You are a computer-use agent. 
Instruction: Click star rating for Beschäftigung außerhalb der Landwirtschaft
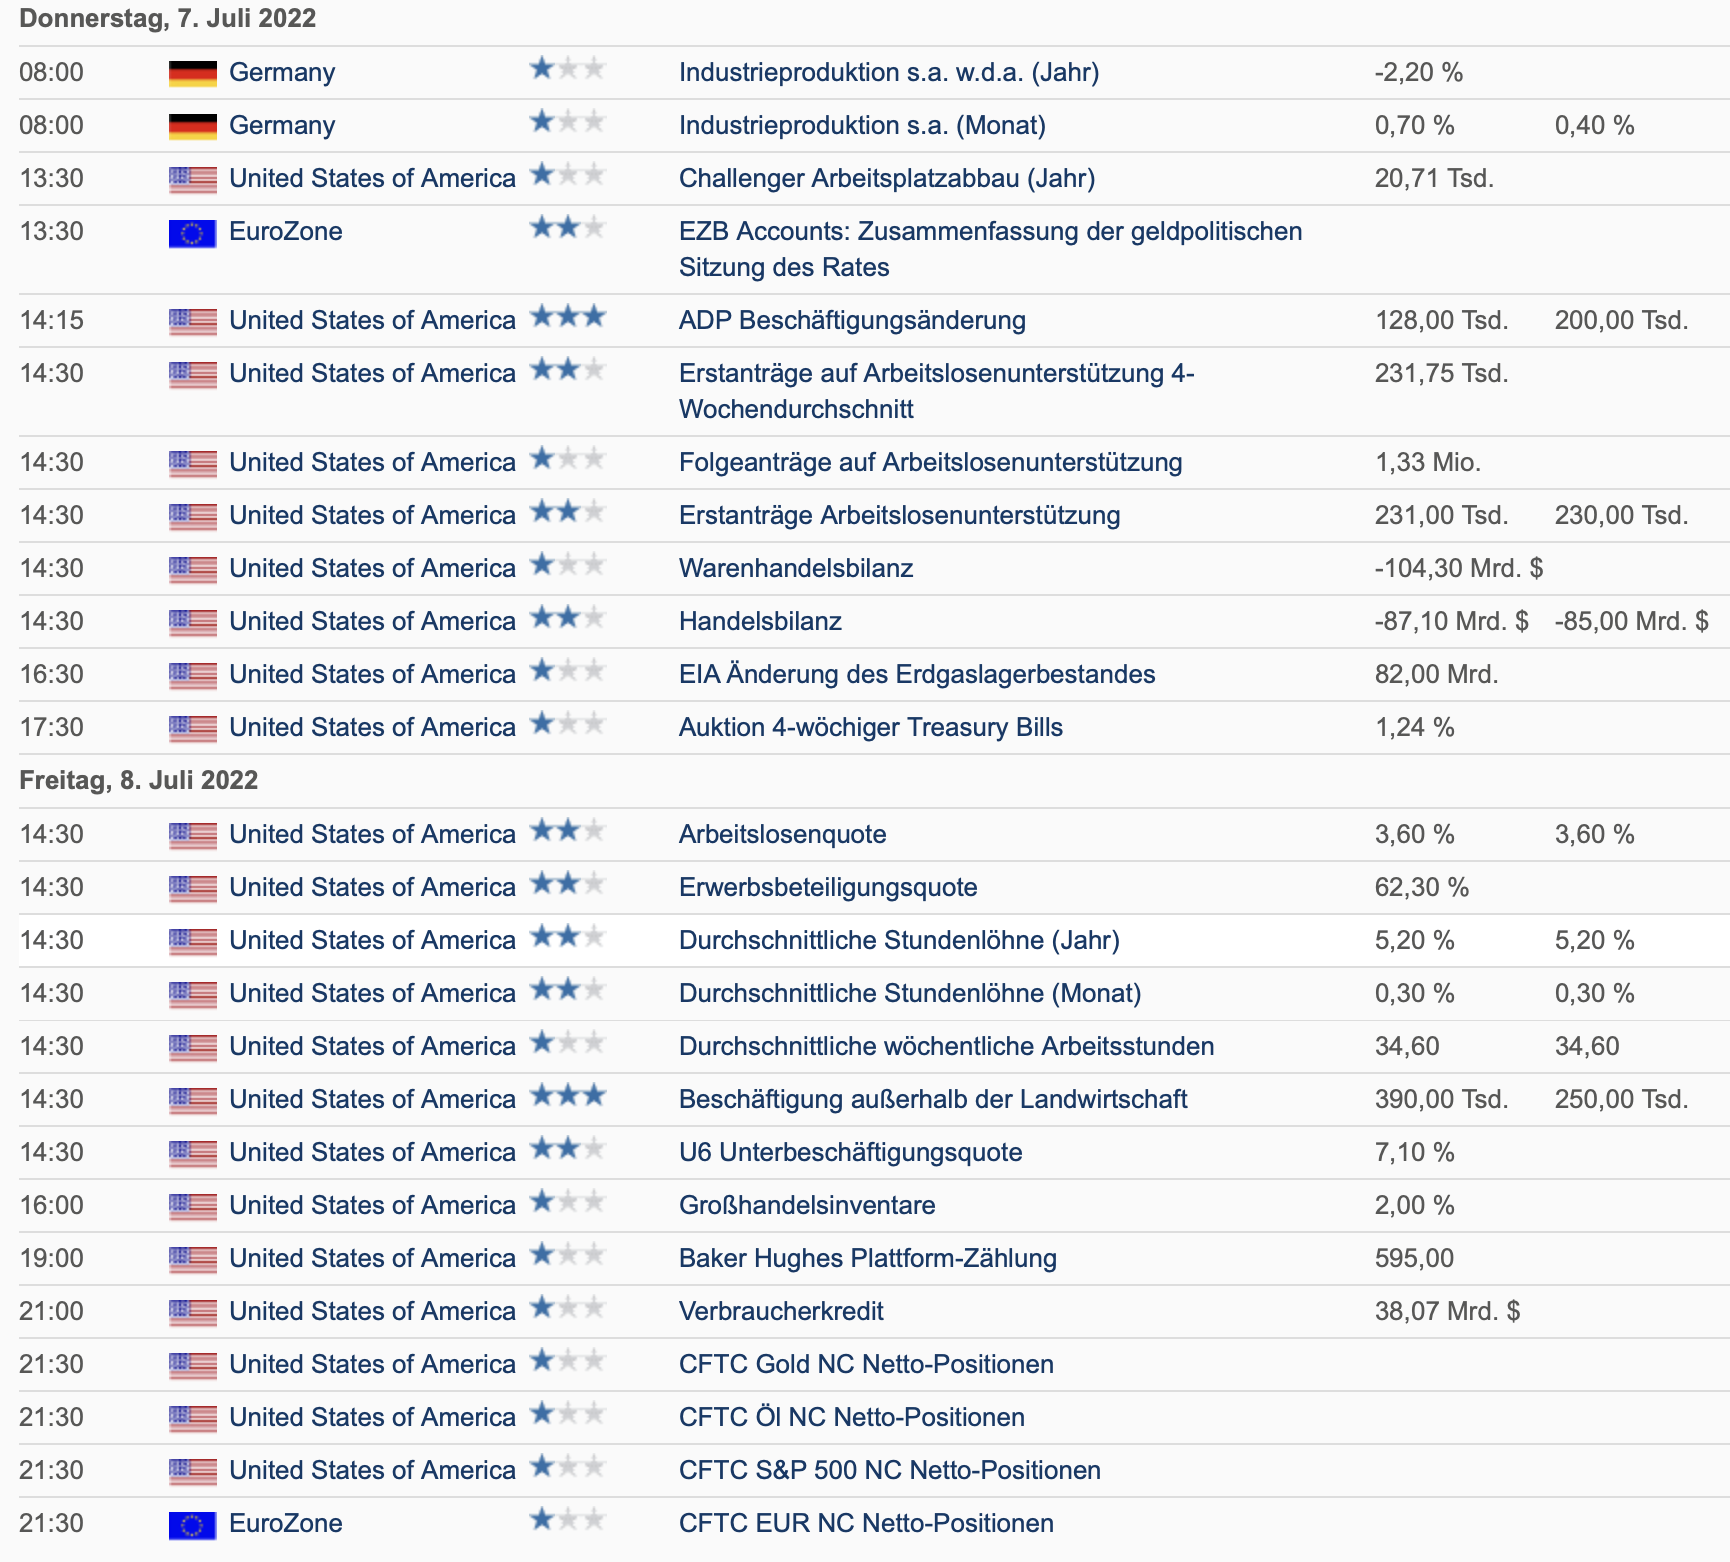tap(567, 1097)
